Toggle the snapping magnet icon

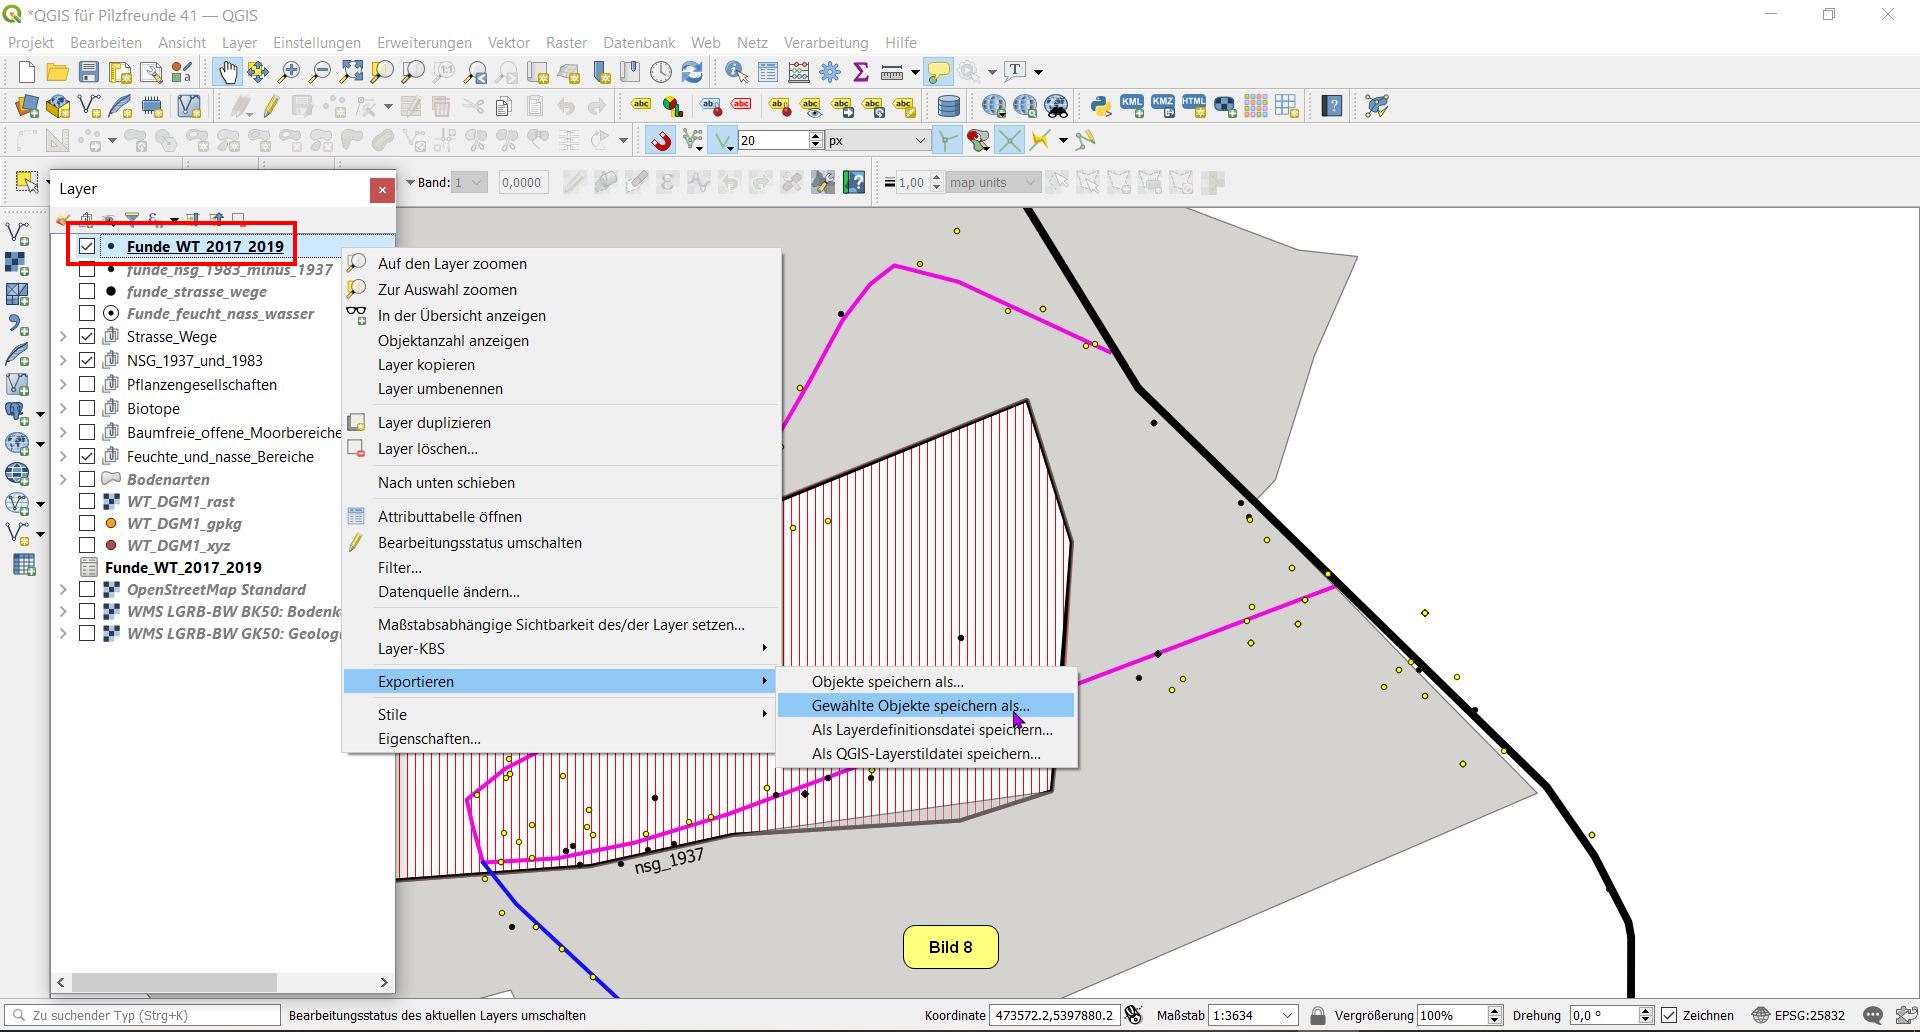click(660, 141)
